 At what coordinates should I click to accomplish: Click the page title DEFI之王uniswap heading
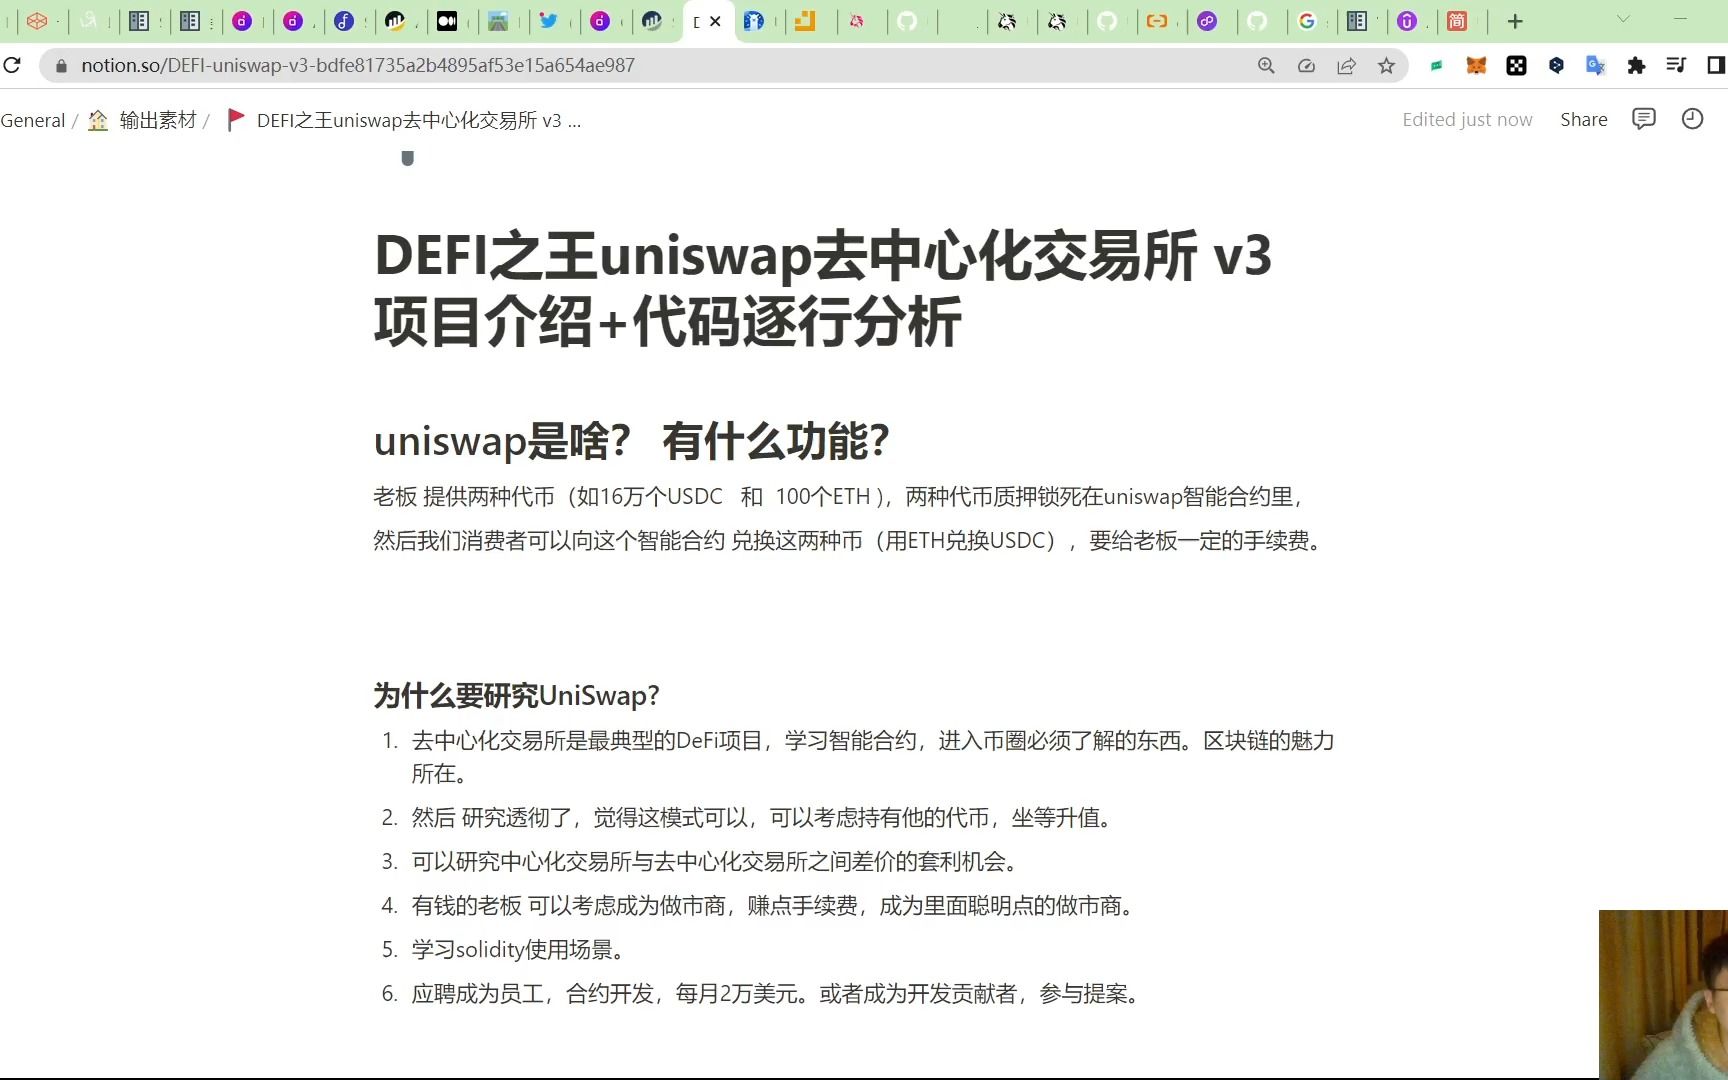(x=822, y=288)
